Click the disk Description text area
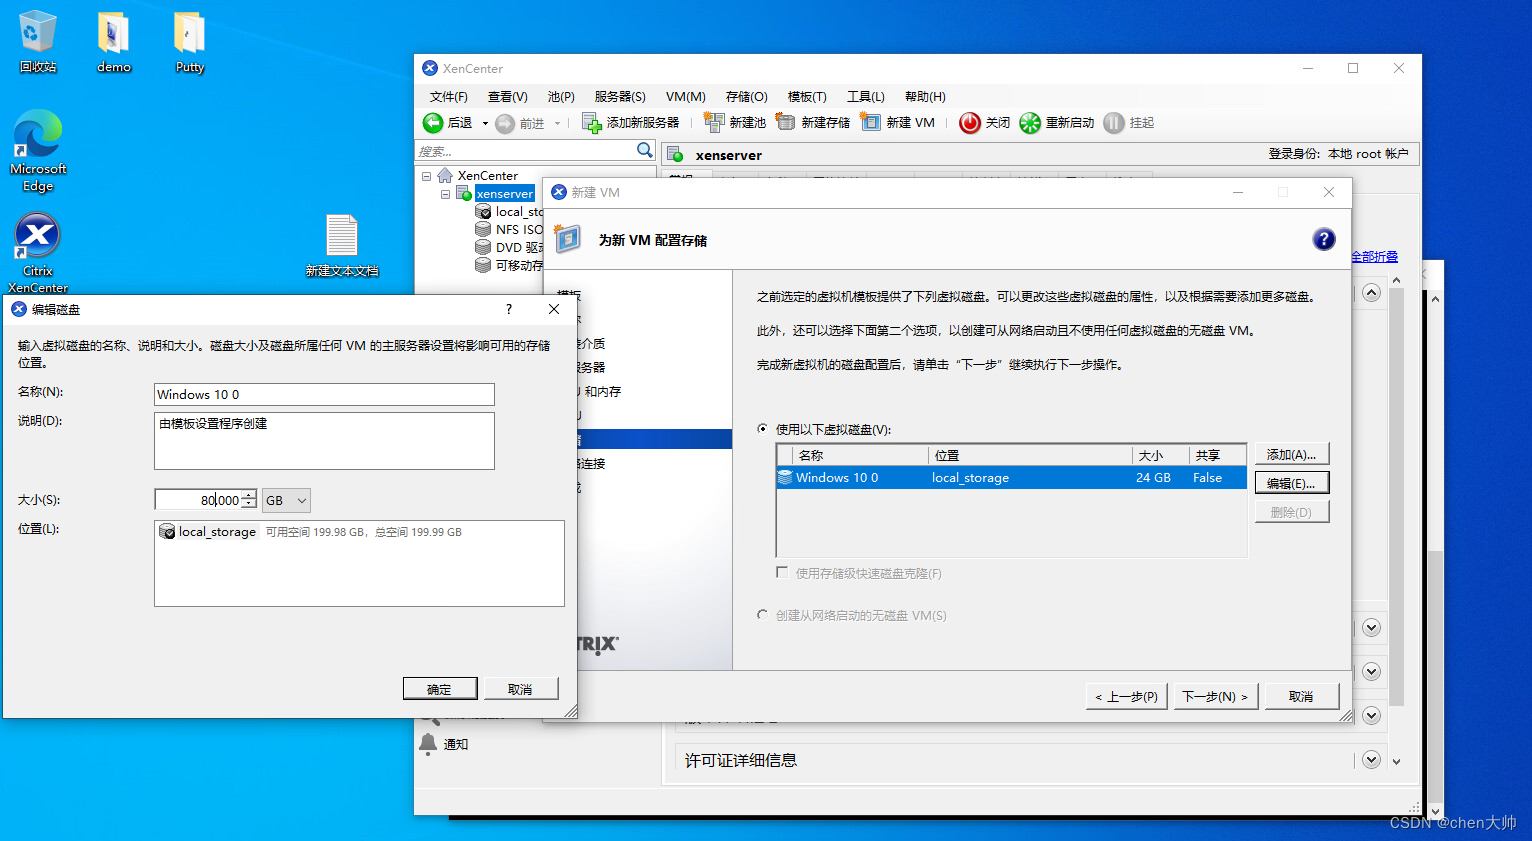 point(324,441)
